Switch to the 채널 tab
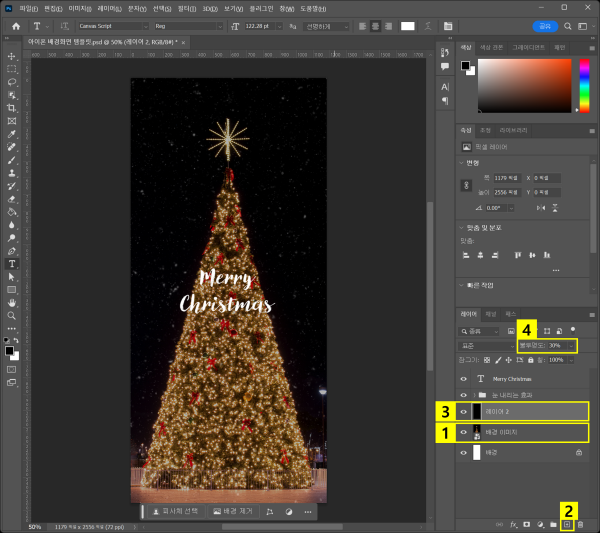This screenshot has height=533, width=600. pos(490,314)
